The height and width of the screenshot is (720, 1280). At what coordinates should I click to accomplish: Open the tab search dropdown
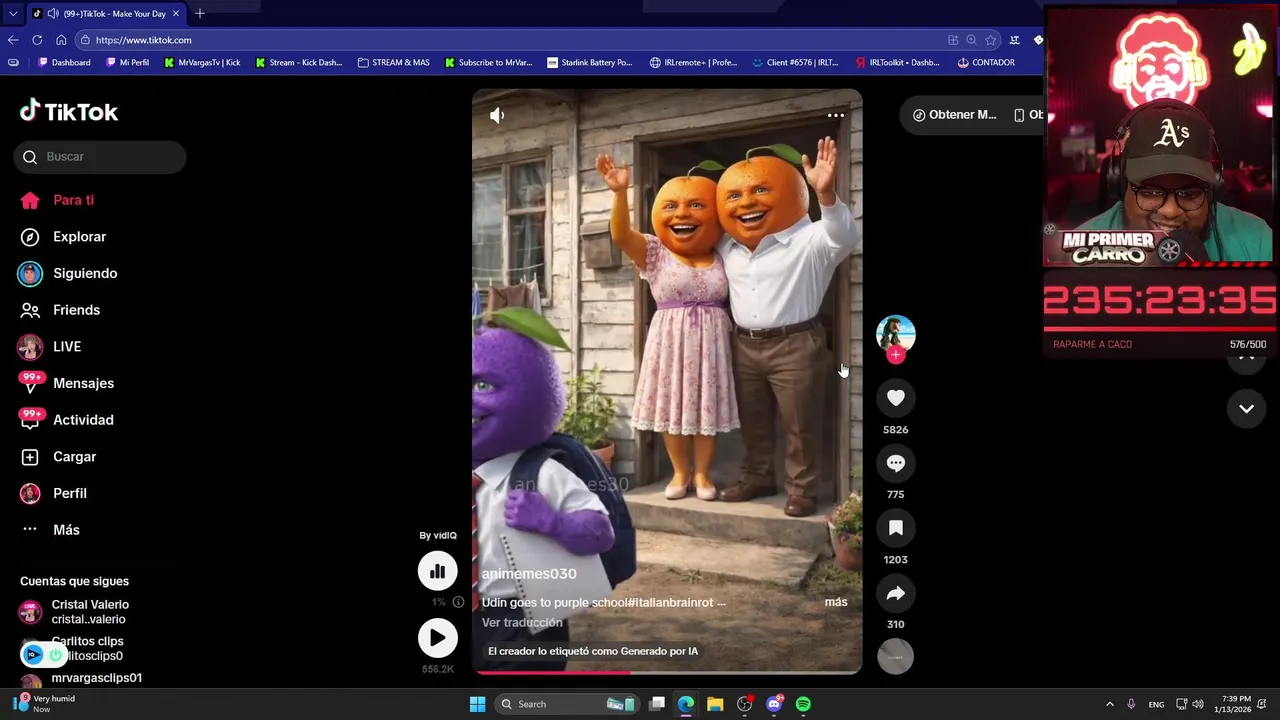13,14
